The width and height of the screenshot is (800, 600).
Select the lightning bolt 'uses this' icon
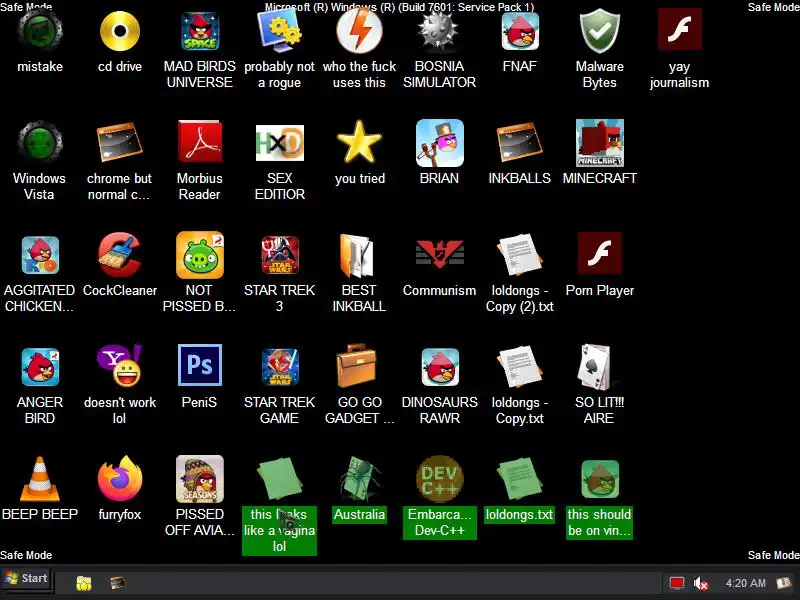coord(360,31)
